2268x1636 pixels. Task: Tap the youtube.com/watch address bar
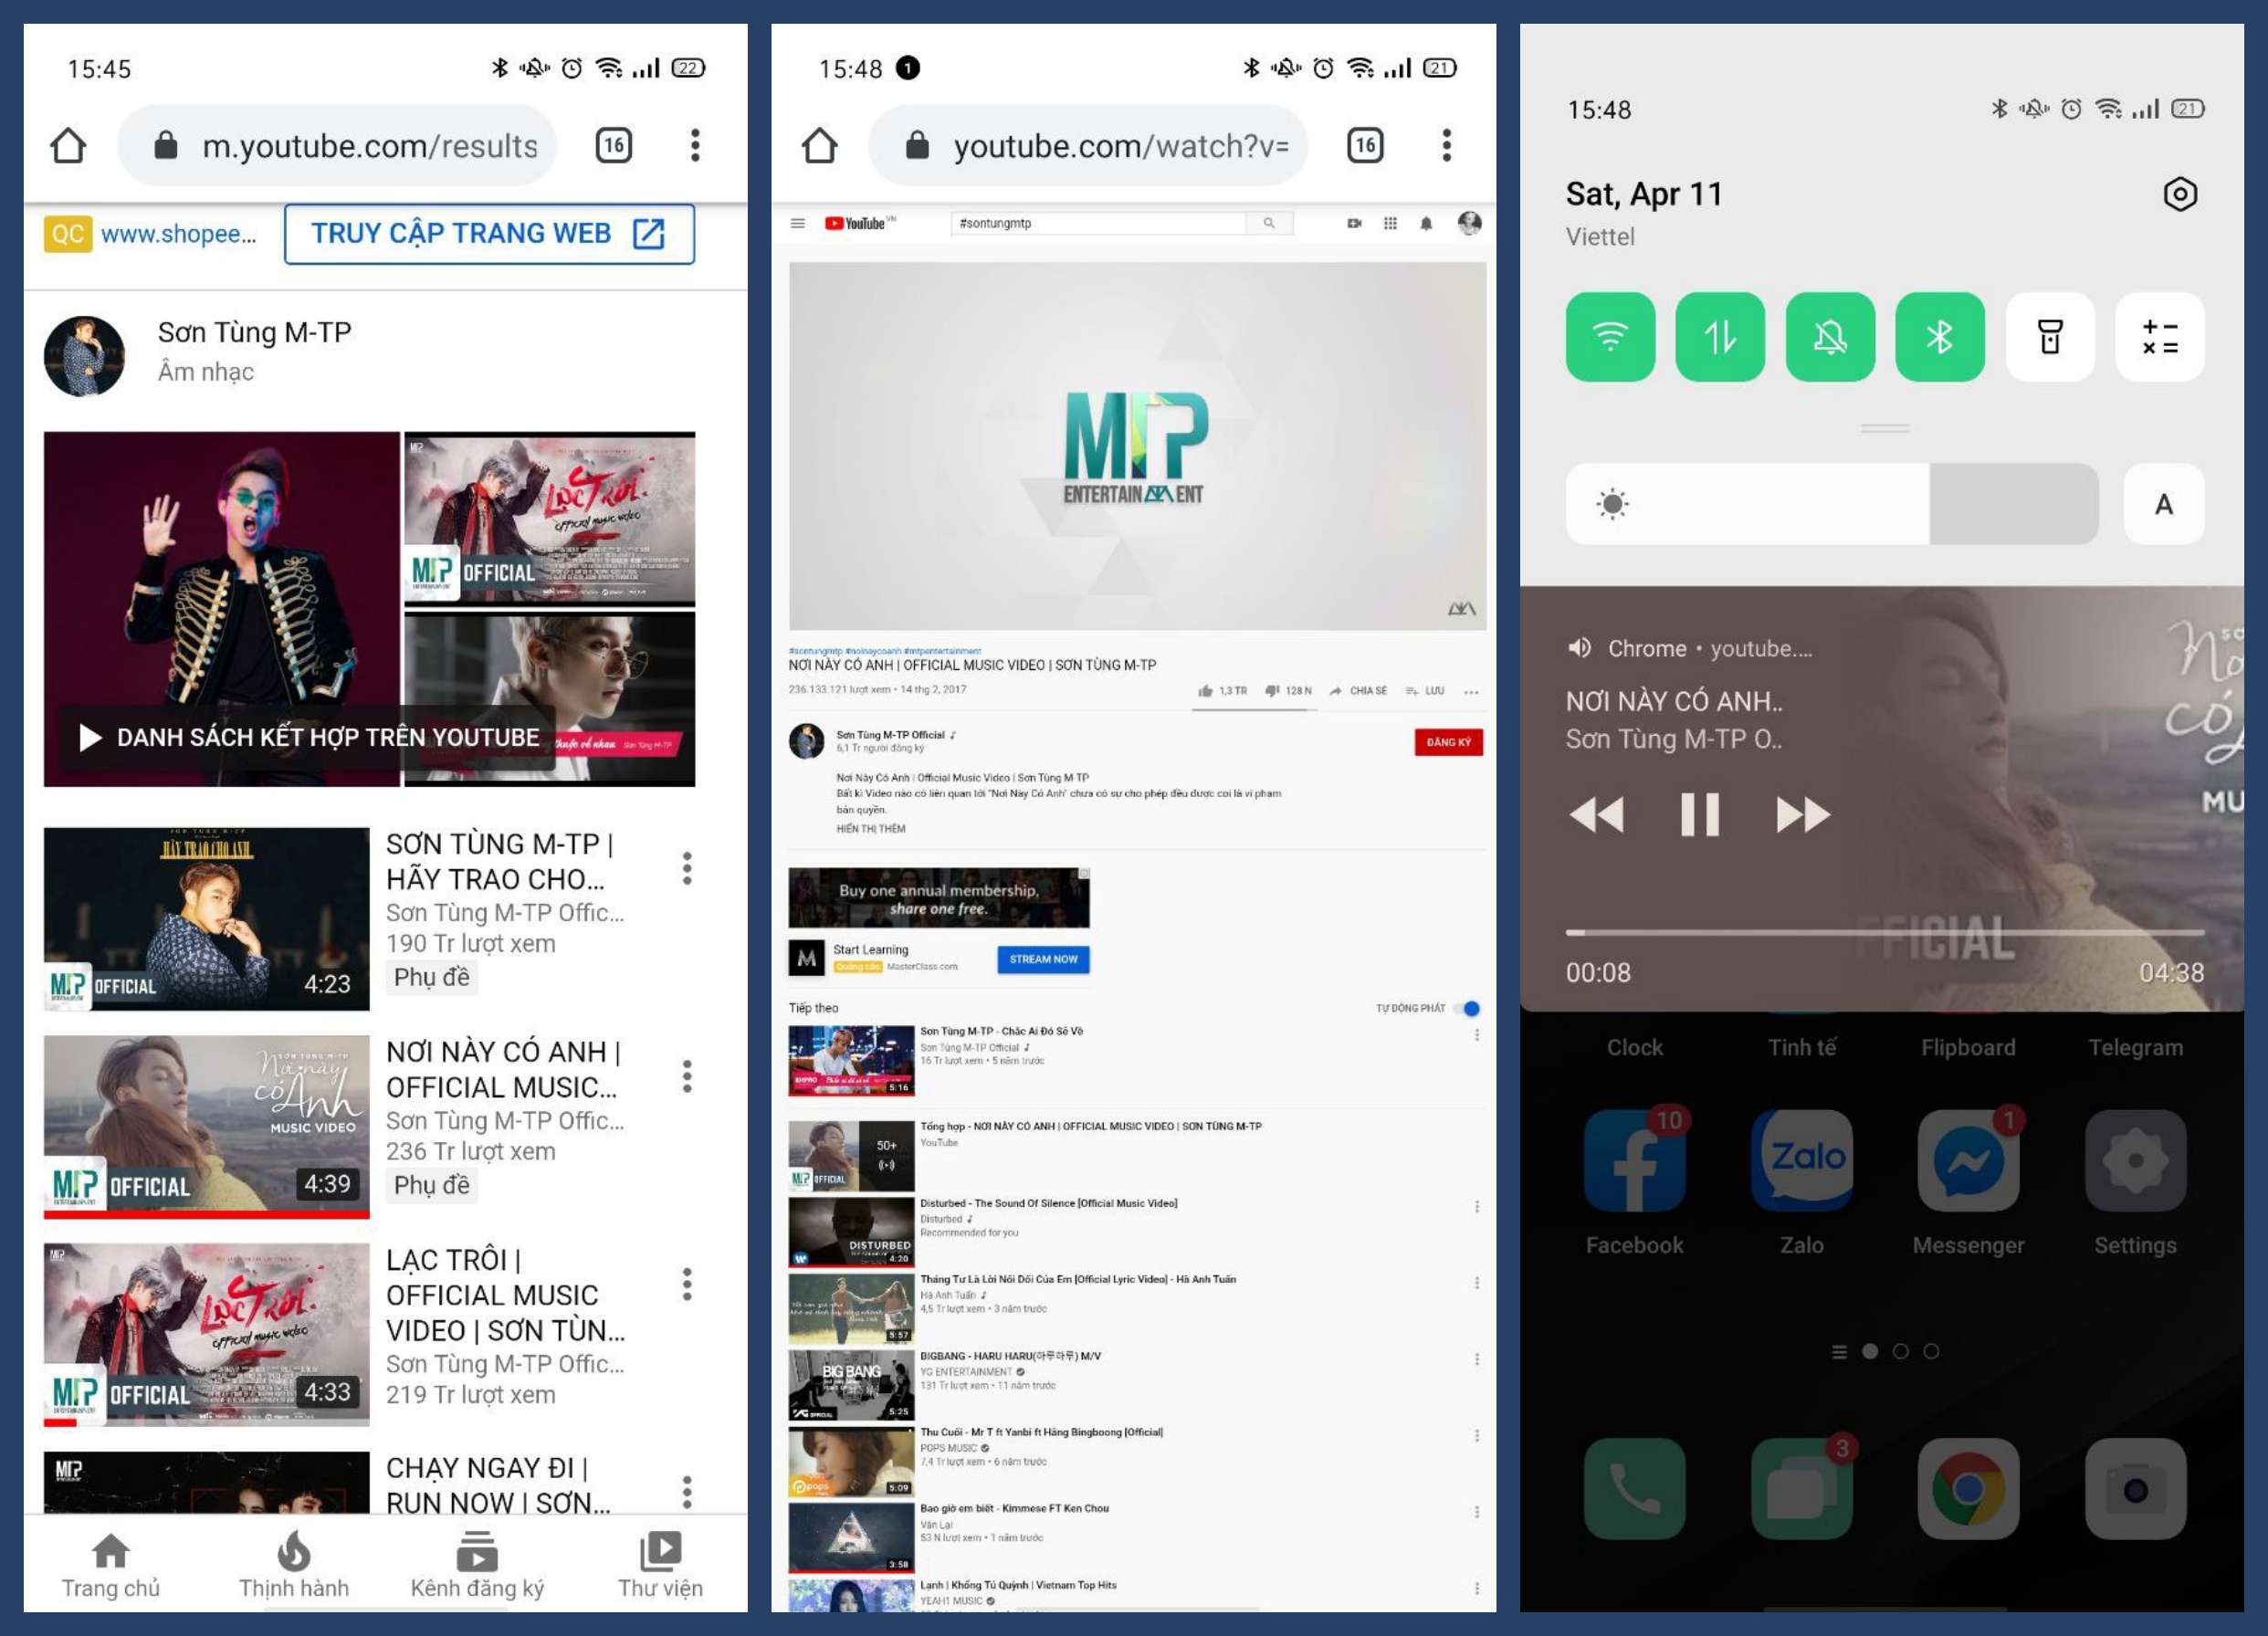click(x=1088, y=146)
